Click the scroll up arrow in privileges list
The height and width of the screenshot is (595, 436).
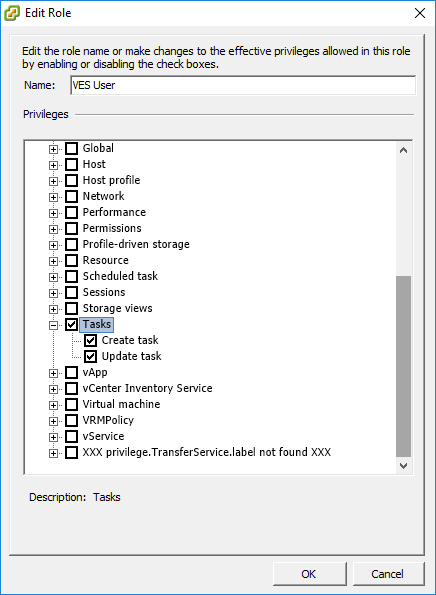point(403,150)
